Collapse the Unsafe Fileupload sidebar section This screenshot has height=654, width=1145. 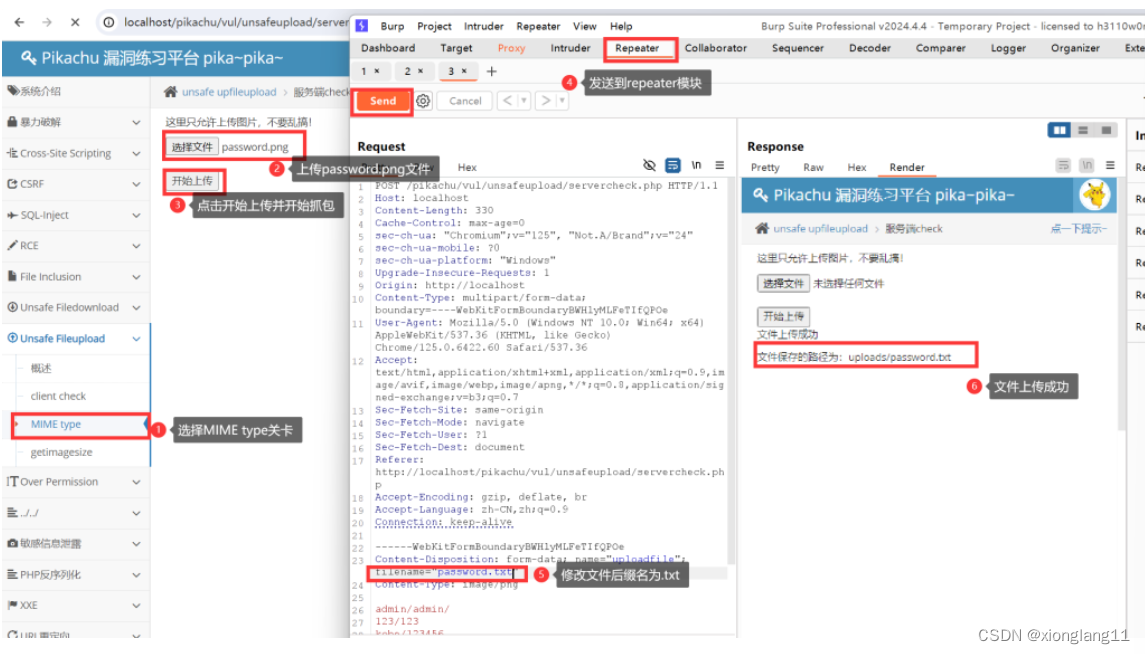click(76, 338)
